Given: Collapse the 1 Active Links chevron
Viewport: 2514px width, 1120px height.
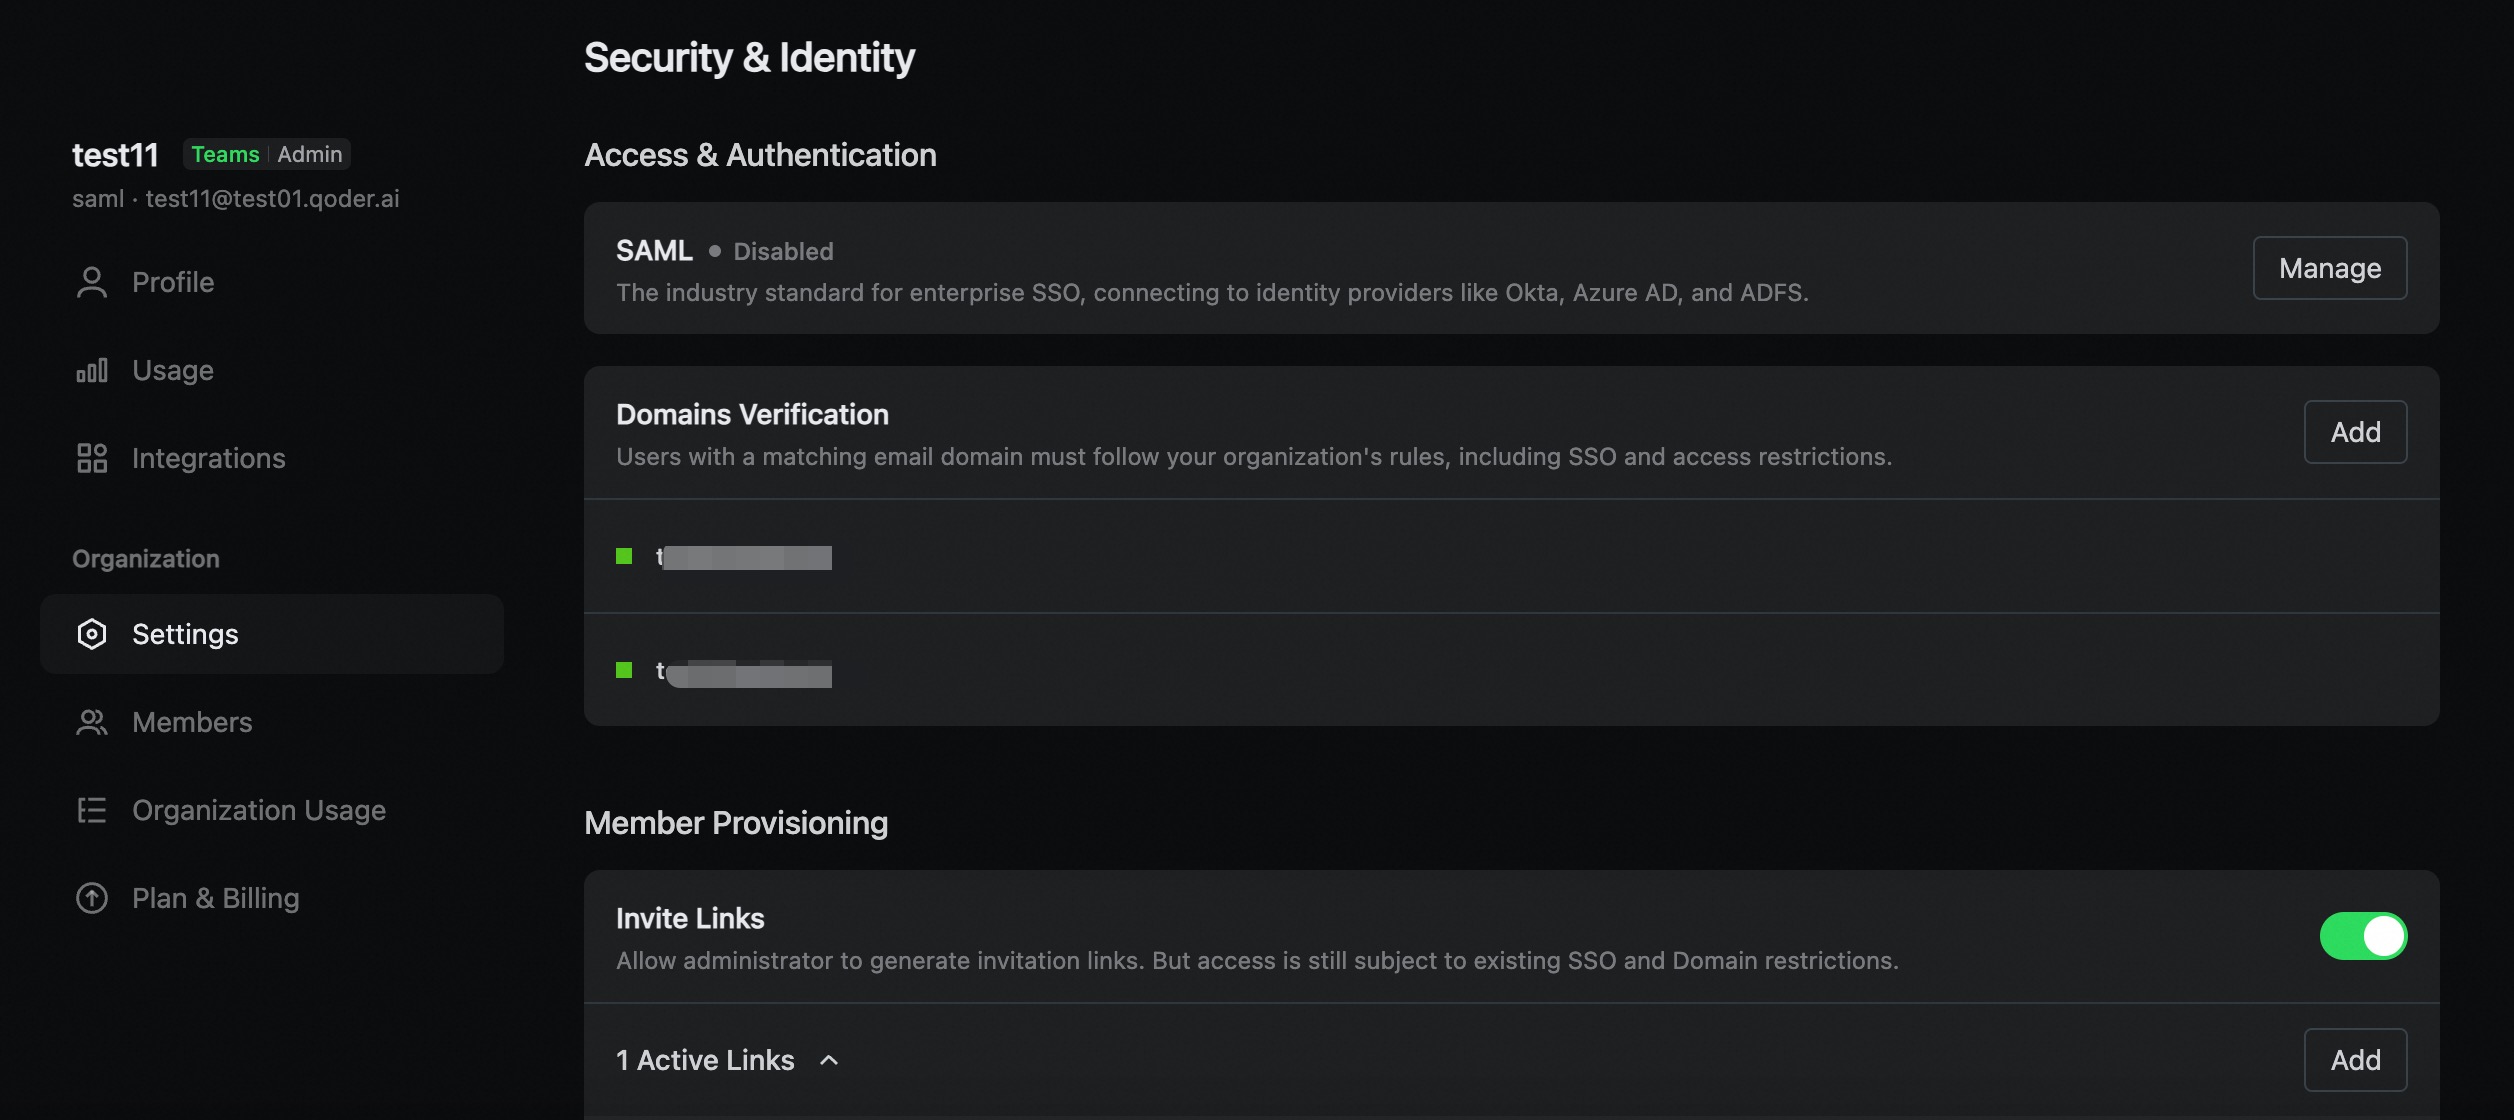Looking at the screenshot, I should 829,1060.
